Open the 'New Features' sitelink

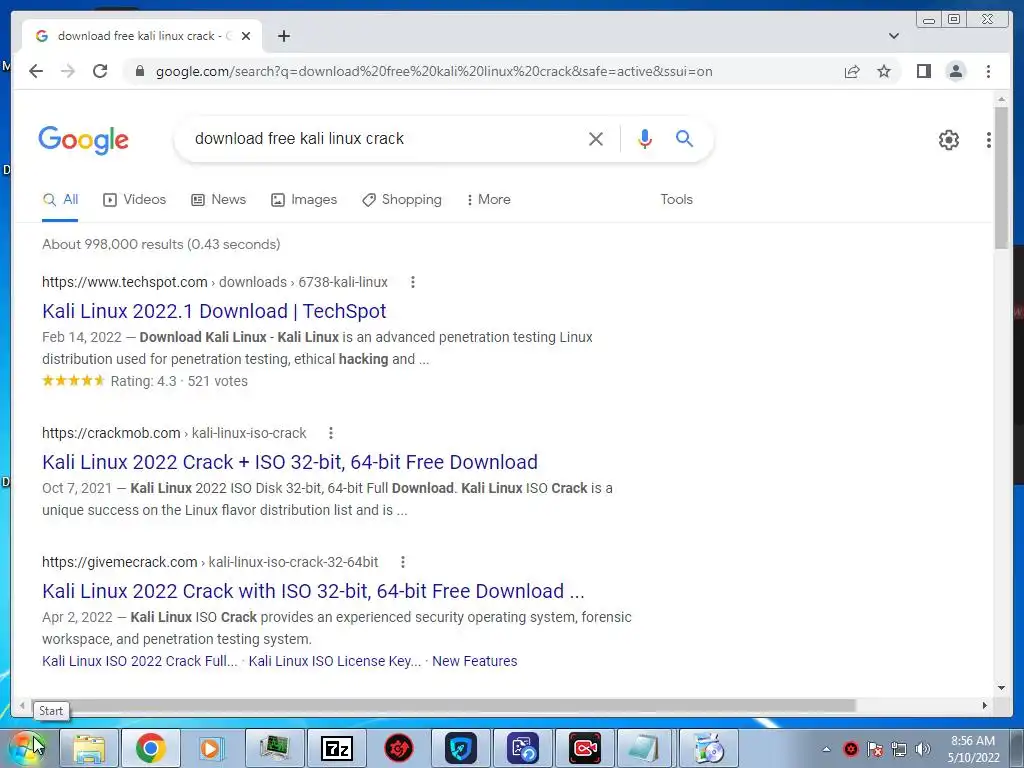click(x=475, y=661)
